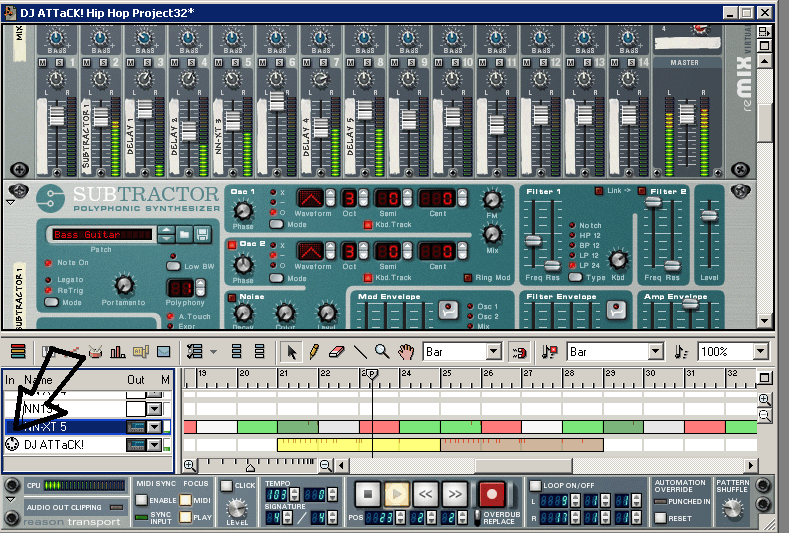The height and width of the screenshot is (533, 789).
Task: Toggle Ring Mod on Subtractor
Action: coord(467,277)
